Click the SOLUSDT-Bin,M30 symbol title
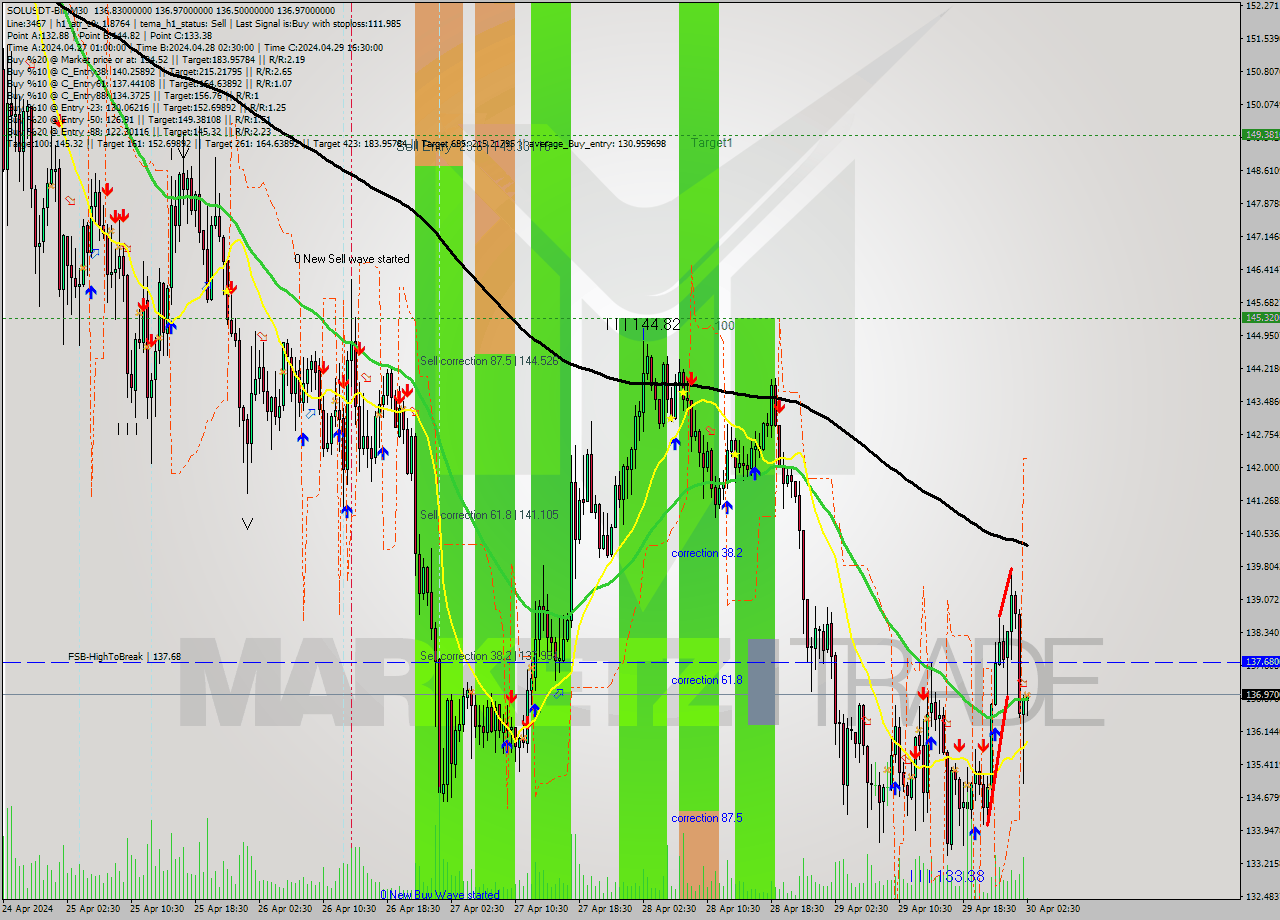The width and height of the screenshot is (1280, 920). pos(47,10)
